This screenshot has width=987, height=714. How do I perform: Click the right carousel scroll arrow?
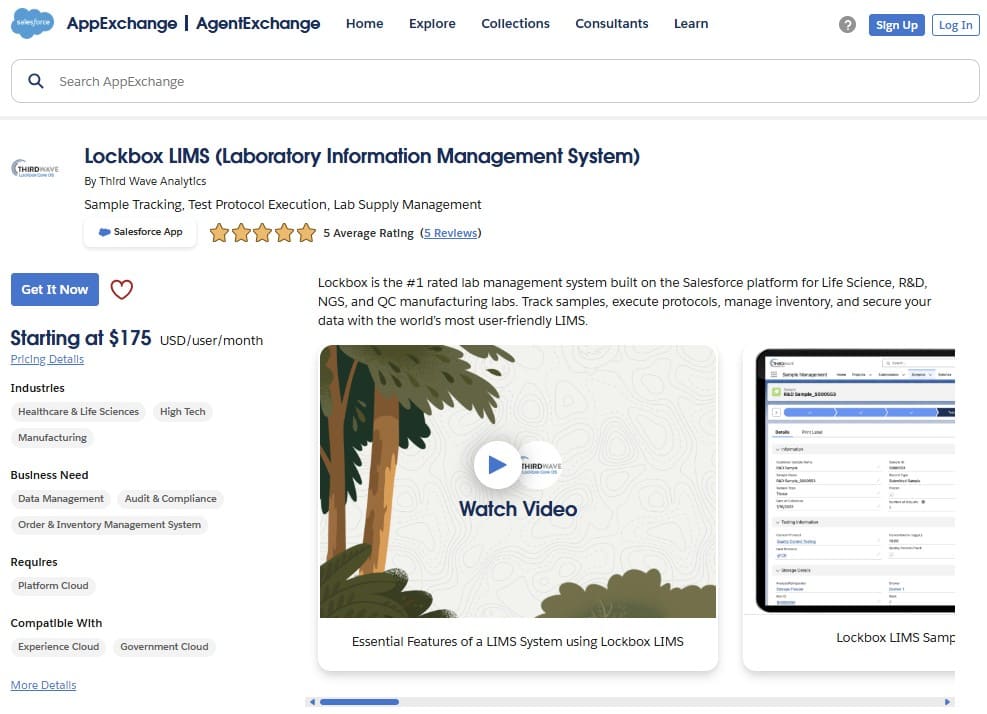[947, 701]
